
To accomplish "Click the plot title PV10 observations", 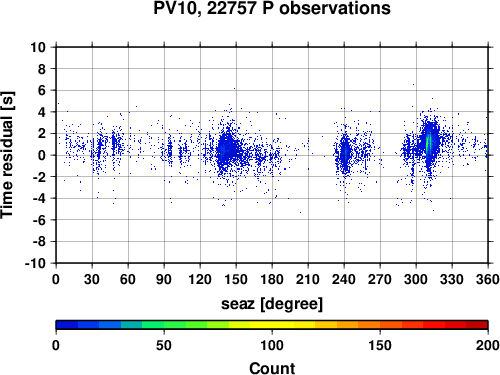I will coord(272,8).
